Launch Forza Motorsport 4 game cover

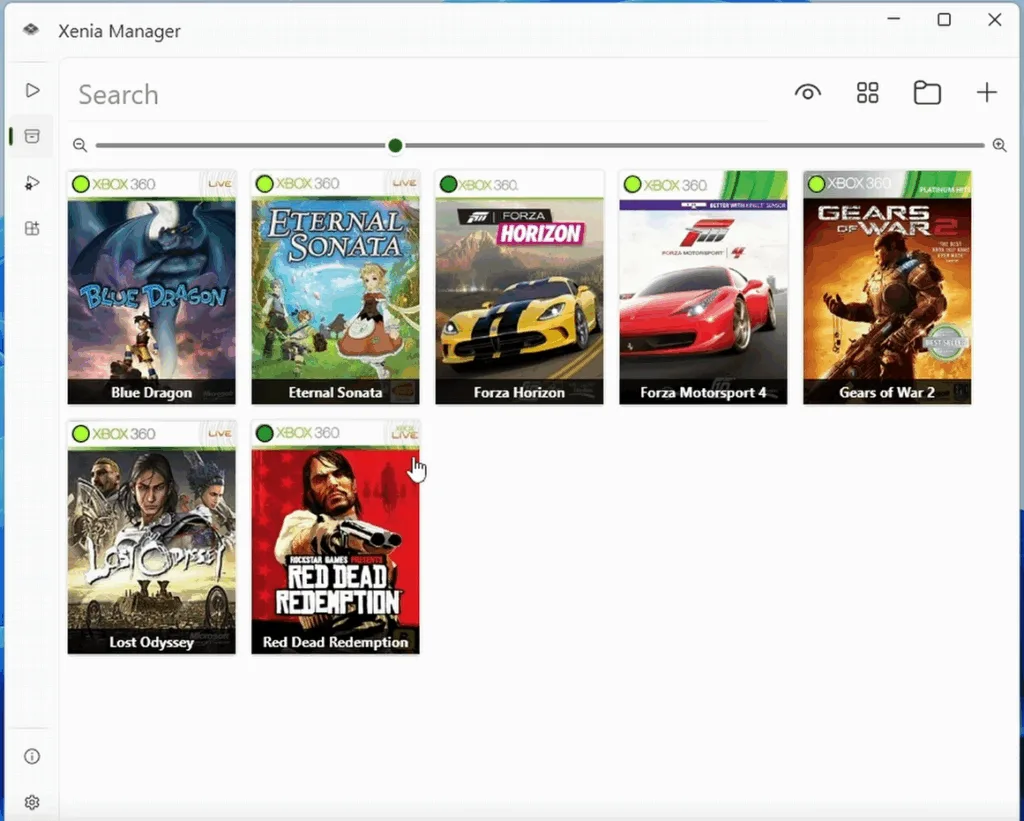click(x=703, y=287)
